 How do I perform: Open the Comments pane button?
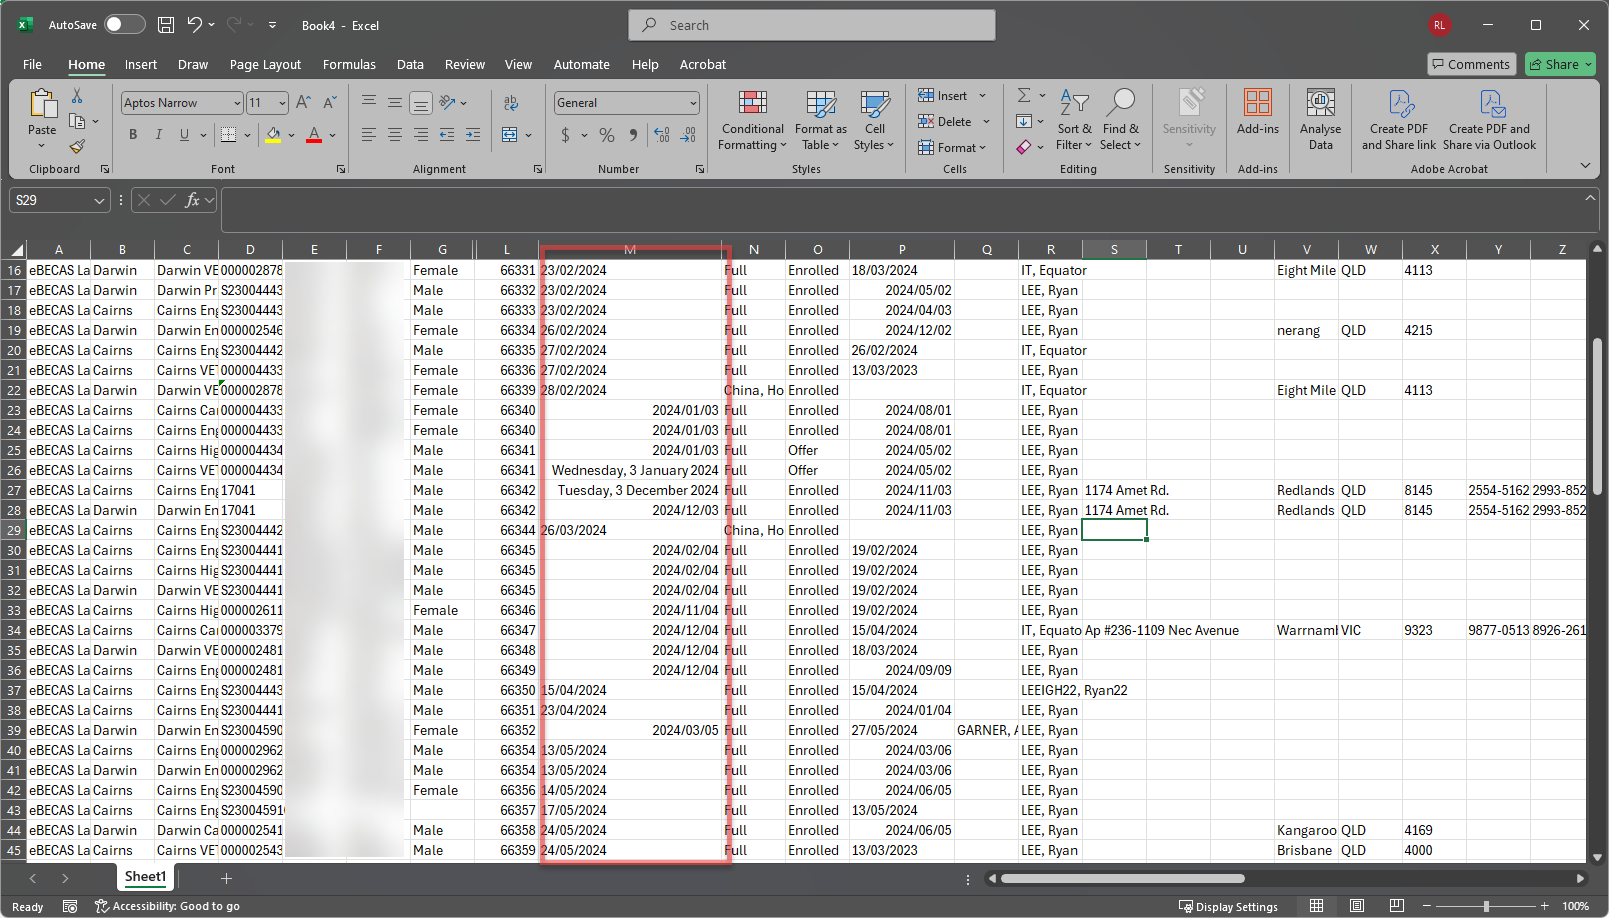[x=1471, y=65]
